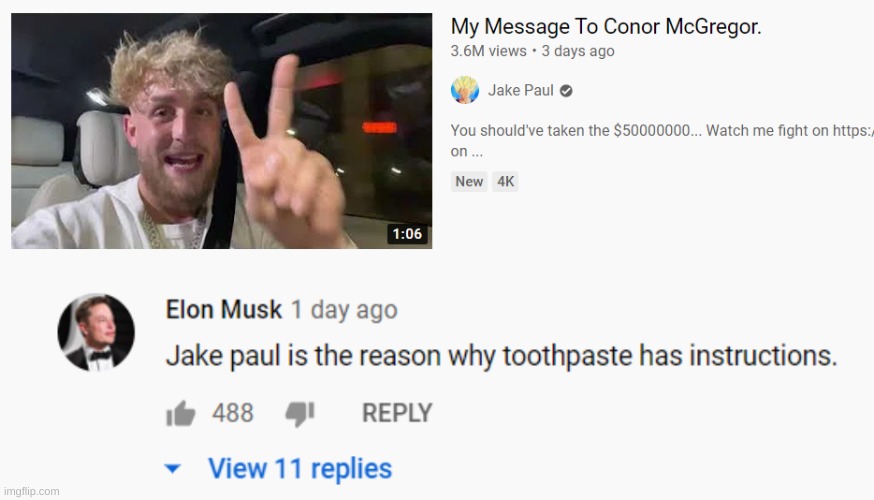Click the 4K quality badge
The image size is (874, 500).
click(506, 182)
